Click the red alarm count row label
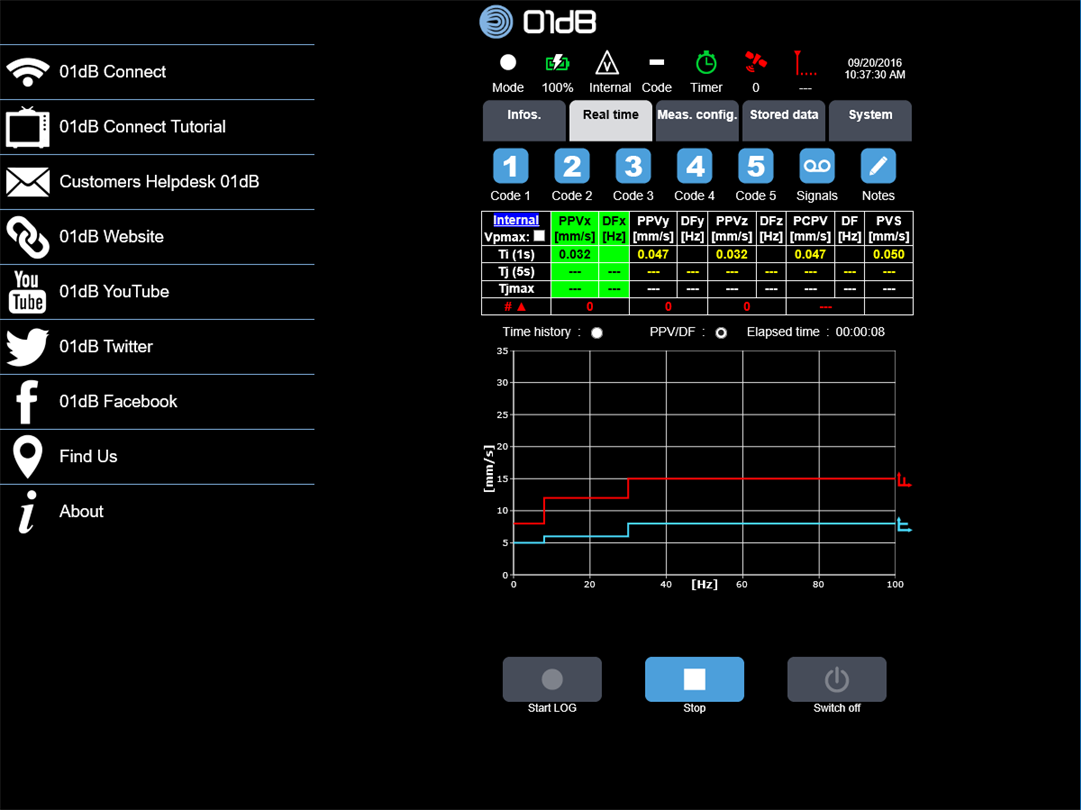Screen dimensions: 1081x810 coord(516,307)
